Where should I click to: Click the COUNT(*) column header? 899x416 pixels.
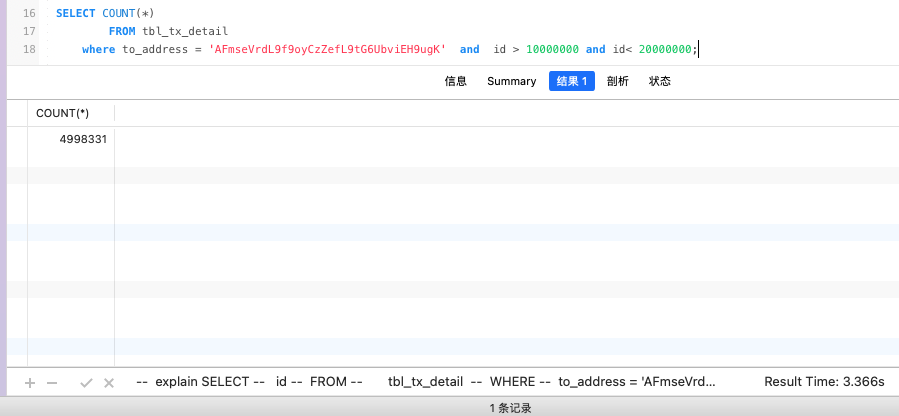(x=63, y=113)
